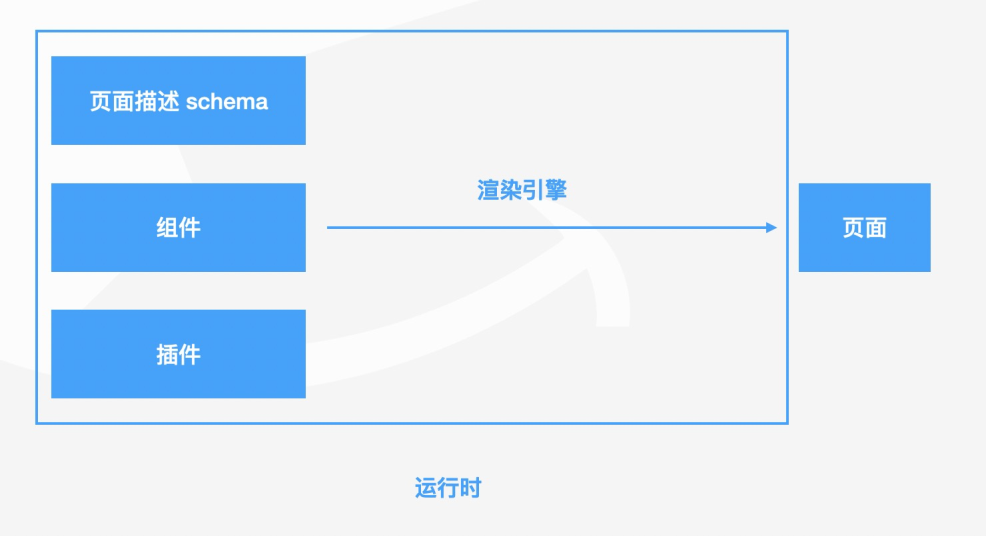Select the top edge of the blue frame

coord(412,31)
